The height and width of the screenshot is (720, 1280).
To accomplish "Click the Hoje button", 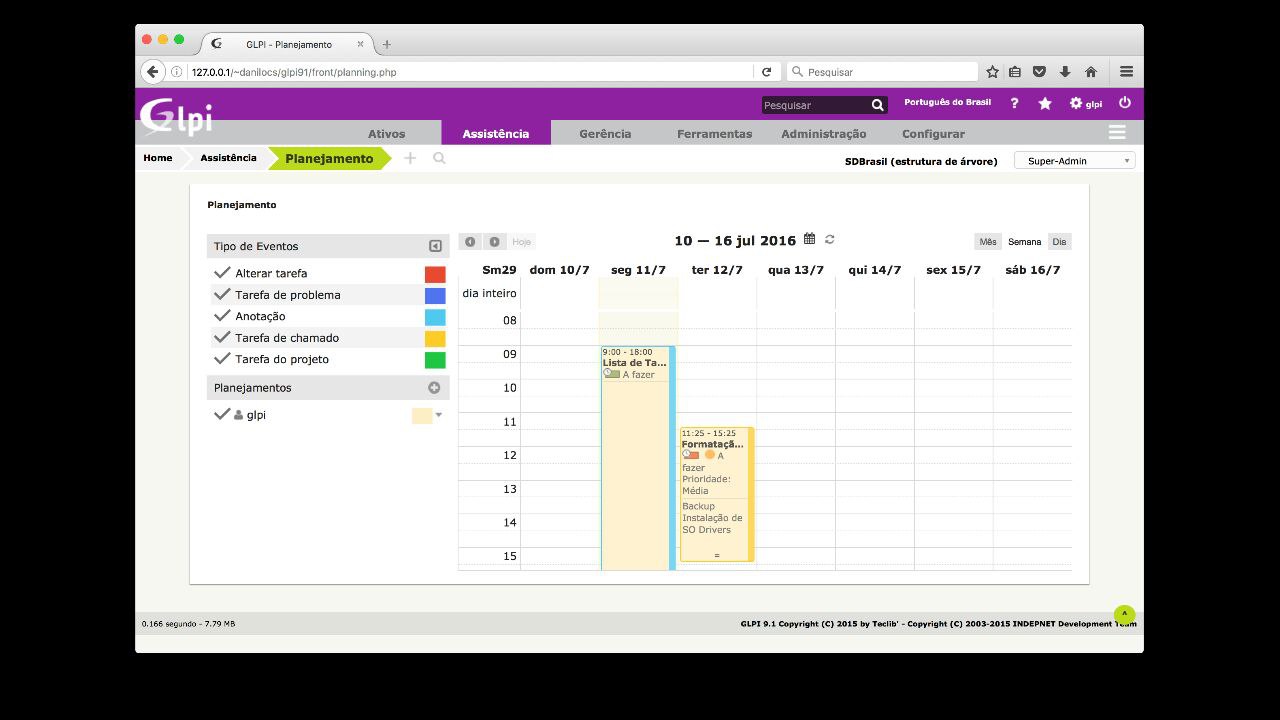I will 521,242.
